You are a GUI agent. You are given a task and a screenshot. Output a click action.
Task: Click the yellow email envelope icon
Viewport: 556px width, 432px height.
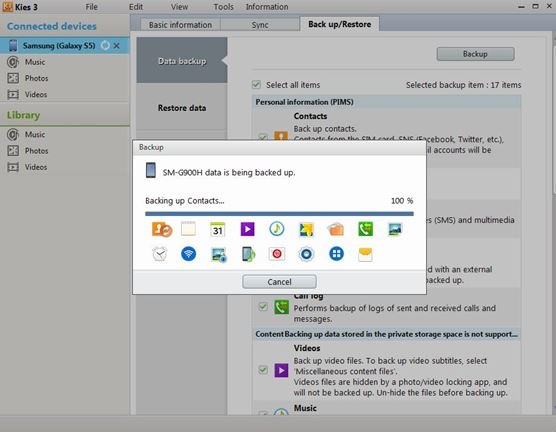point(365,254)
